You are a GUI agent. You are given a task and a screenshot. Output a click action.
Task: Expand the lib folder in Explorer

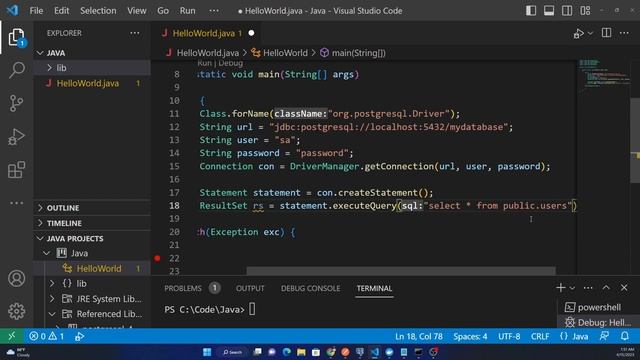tap(92, 68)
